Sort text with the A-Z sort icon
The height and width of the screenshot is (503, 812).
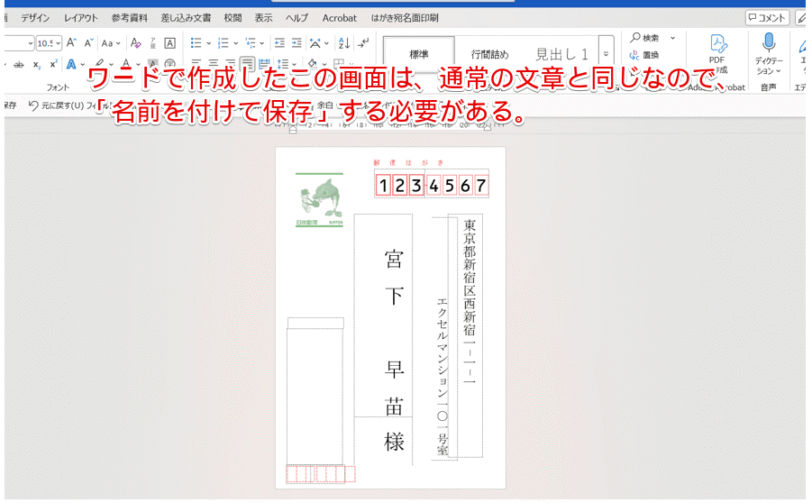point(344,43)
